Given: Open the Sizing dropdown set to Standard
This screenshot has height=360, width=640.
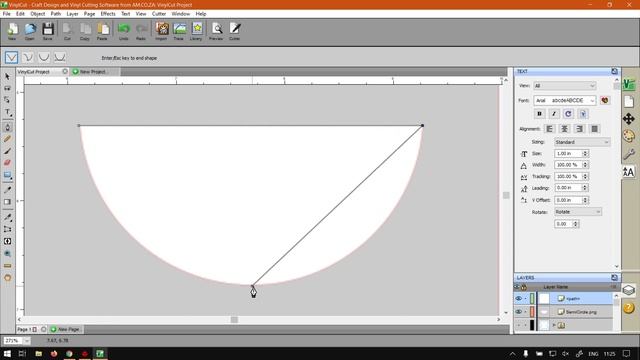Looking at the screenshot, I should (x=582, y=142).
